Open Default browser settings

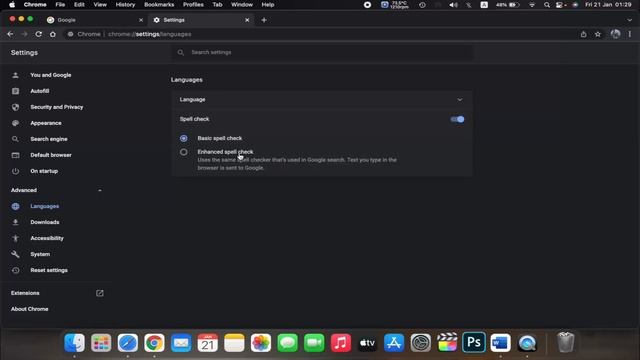tap(51, 155)
